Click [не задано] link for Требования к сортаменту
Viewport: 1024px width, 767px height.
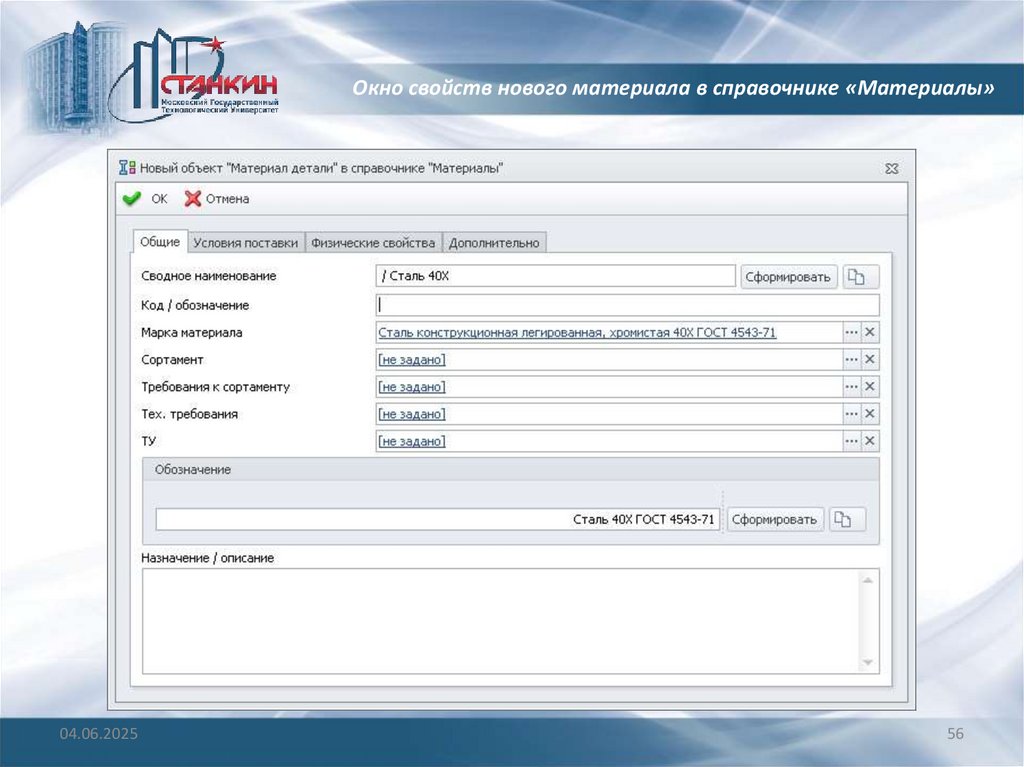412,387
